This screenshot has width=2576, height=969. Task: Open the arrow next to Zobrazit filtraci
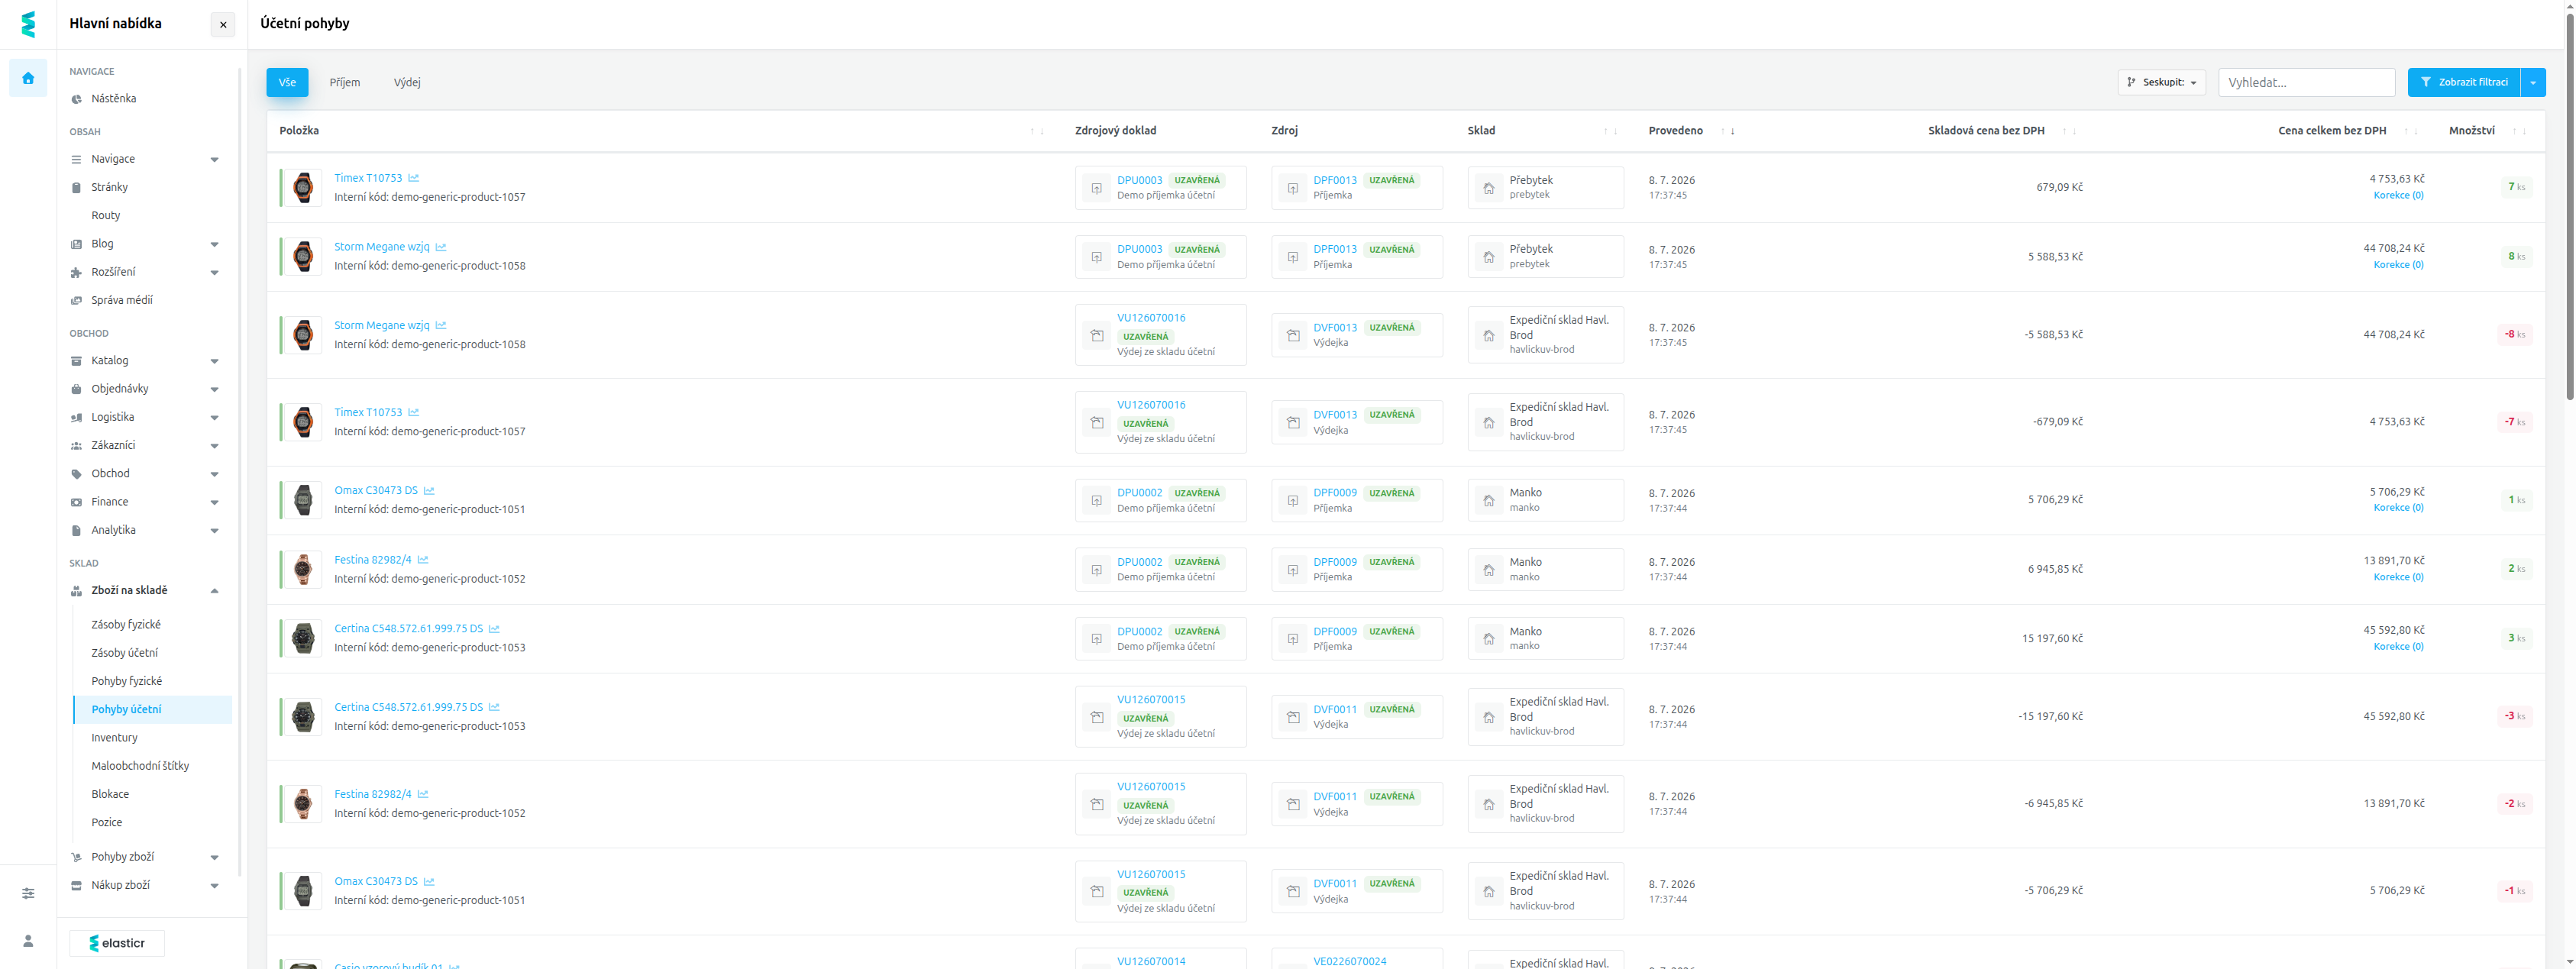tap(2533, 82)
